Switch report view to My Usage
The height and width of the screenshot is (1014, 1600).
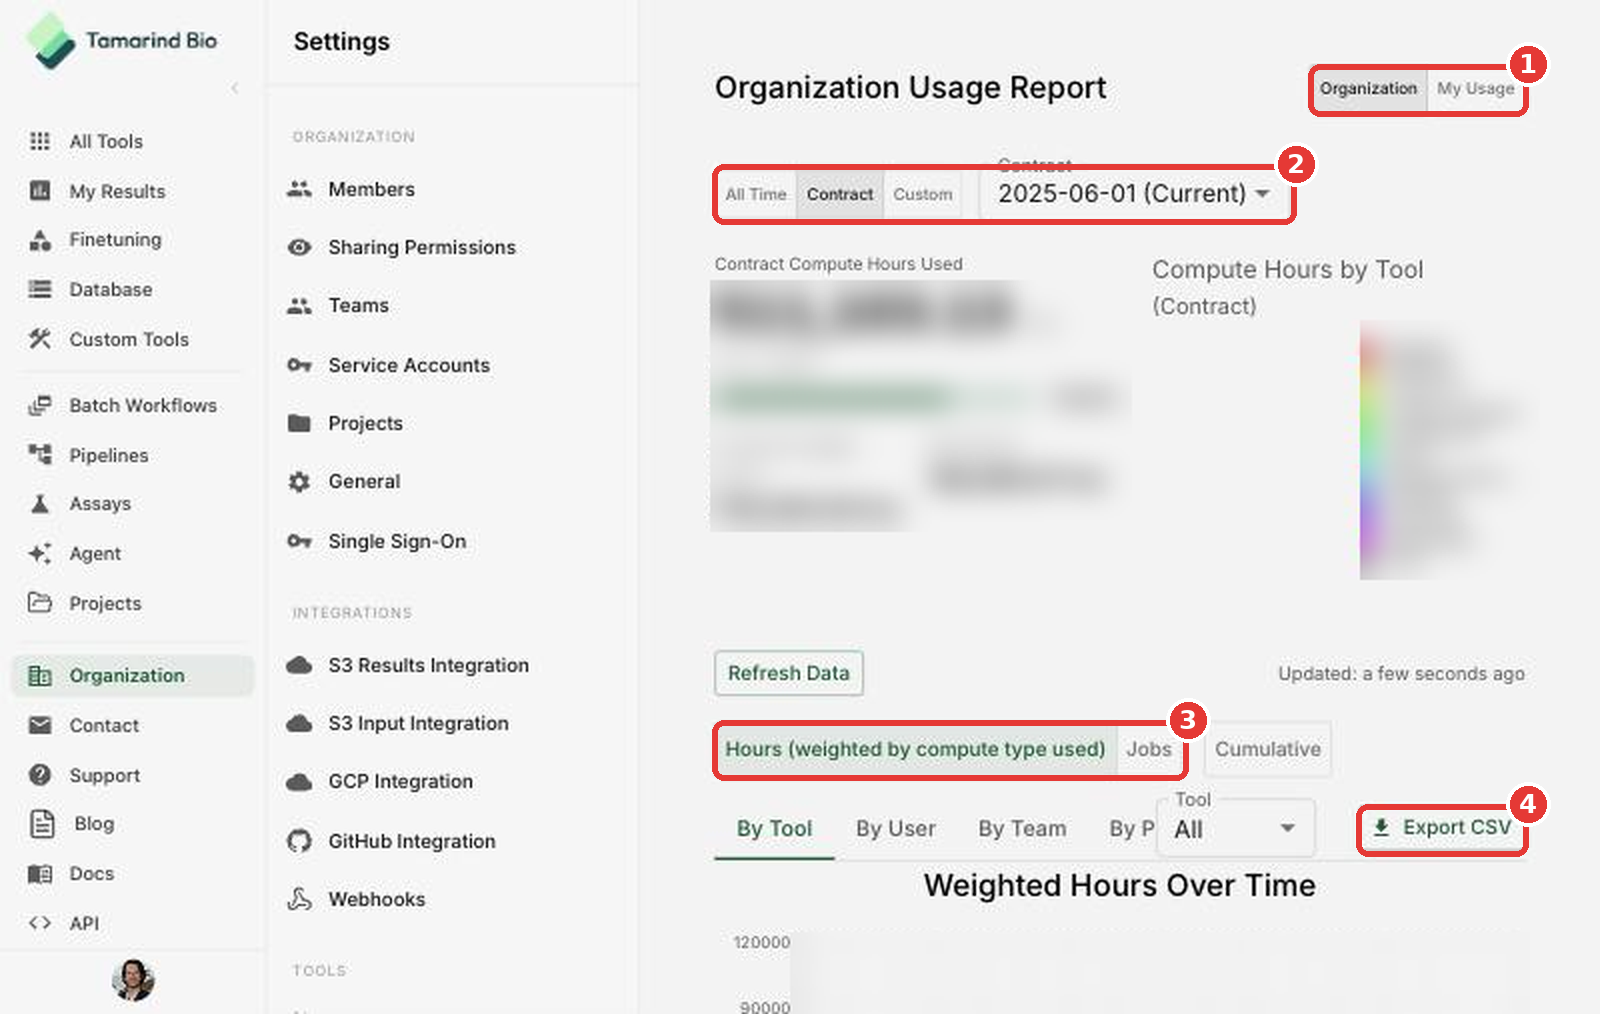tap(1475, 88)
